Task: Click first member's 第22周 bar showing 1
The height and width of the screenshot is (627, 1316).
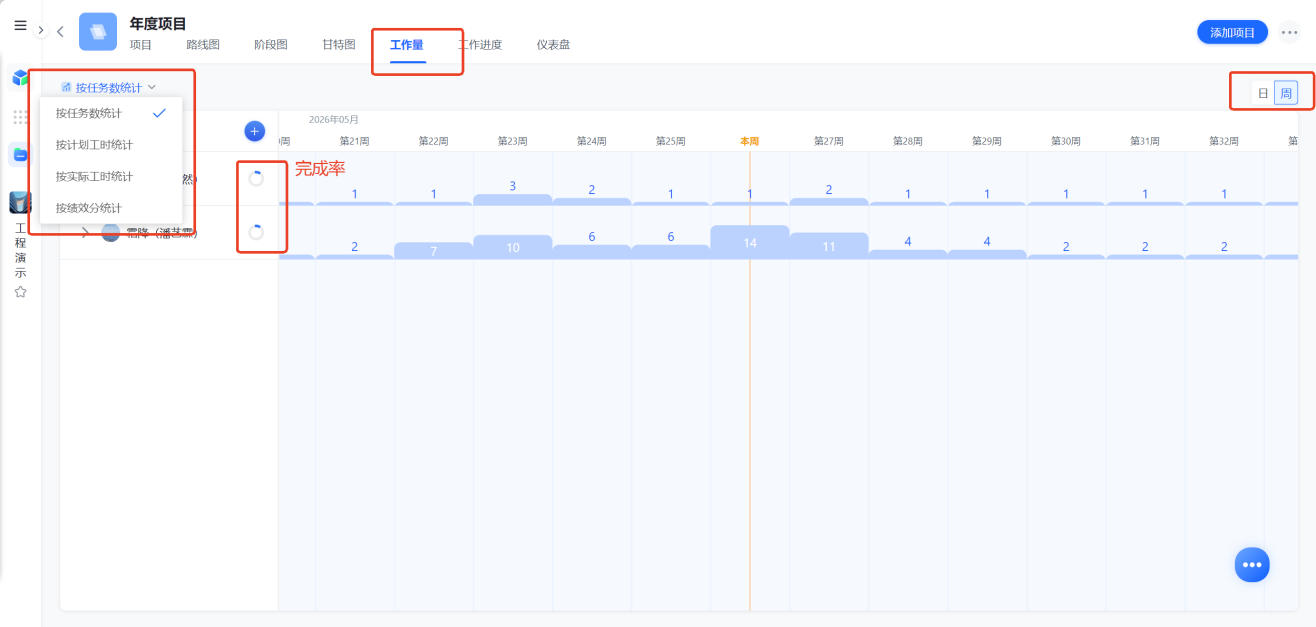Action: [433, 204]
